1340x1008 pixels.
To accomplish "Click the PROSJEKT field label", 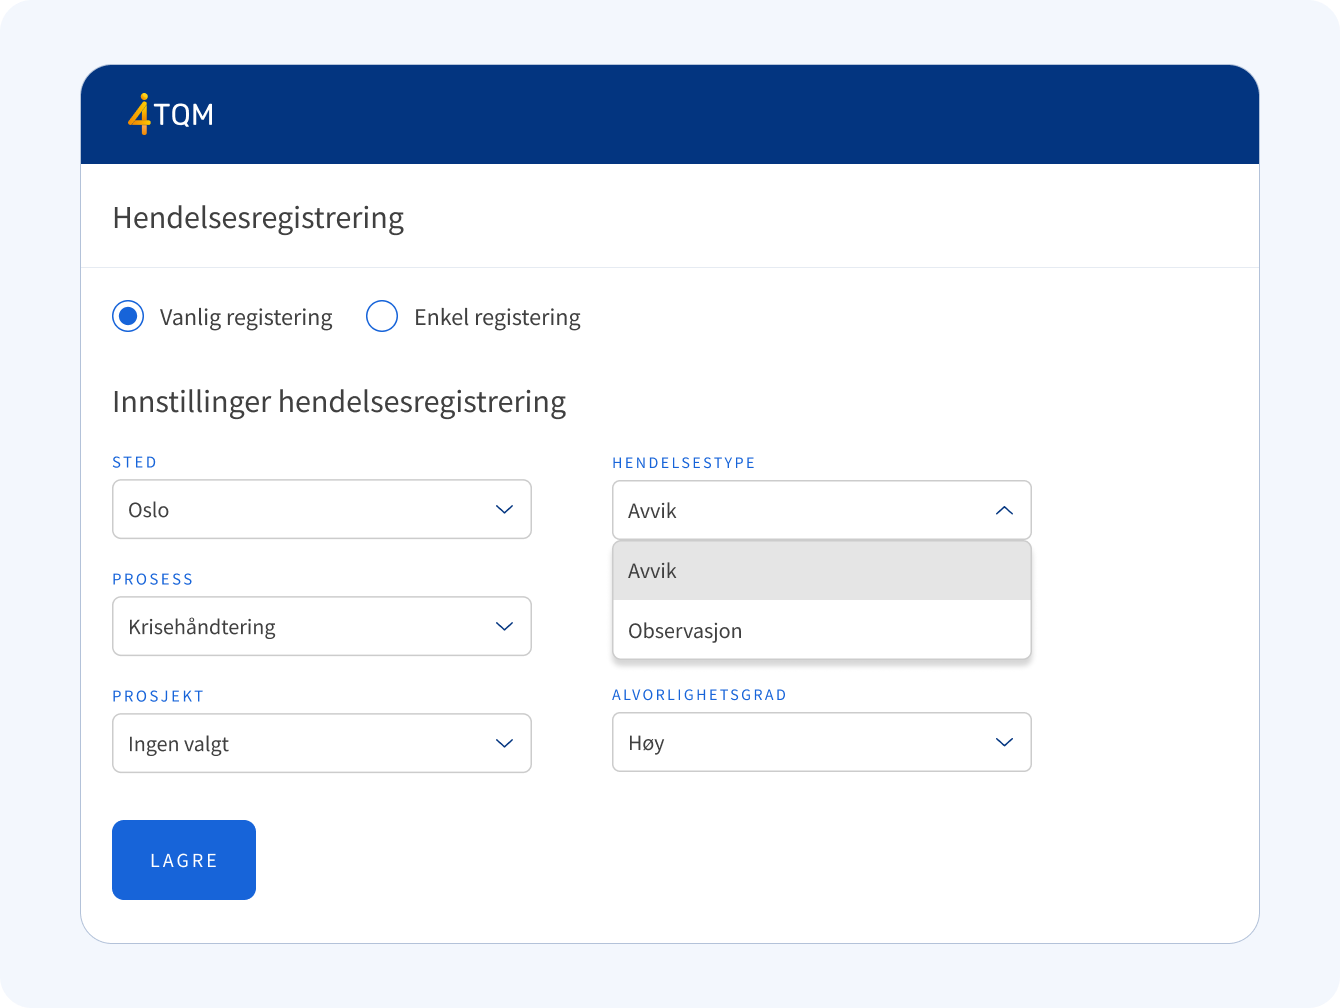I will pos(158,696).
